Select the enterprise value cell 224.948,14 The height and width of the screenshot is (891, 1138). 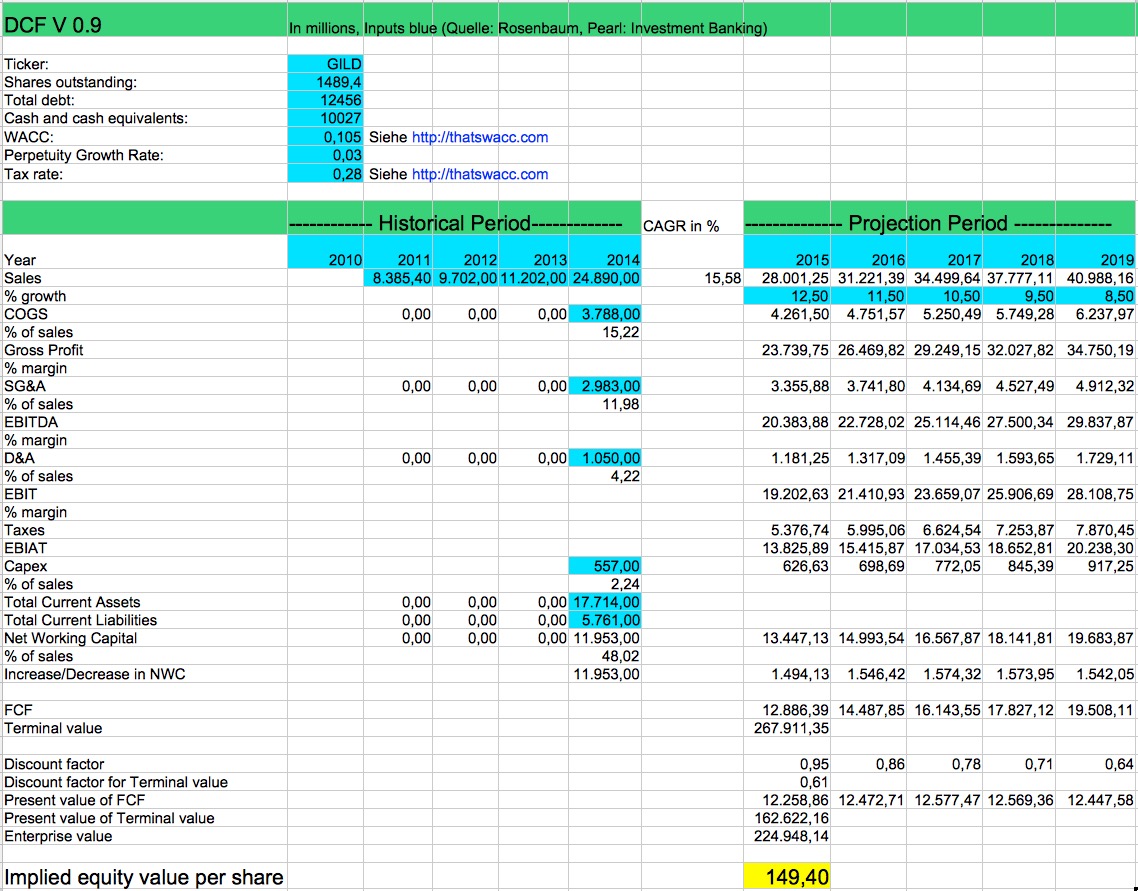click(x=787, y=836)
